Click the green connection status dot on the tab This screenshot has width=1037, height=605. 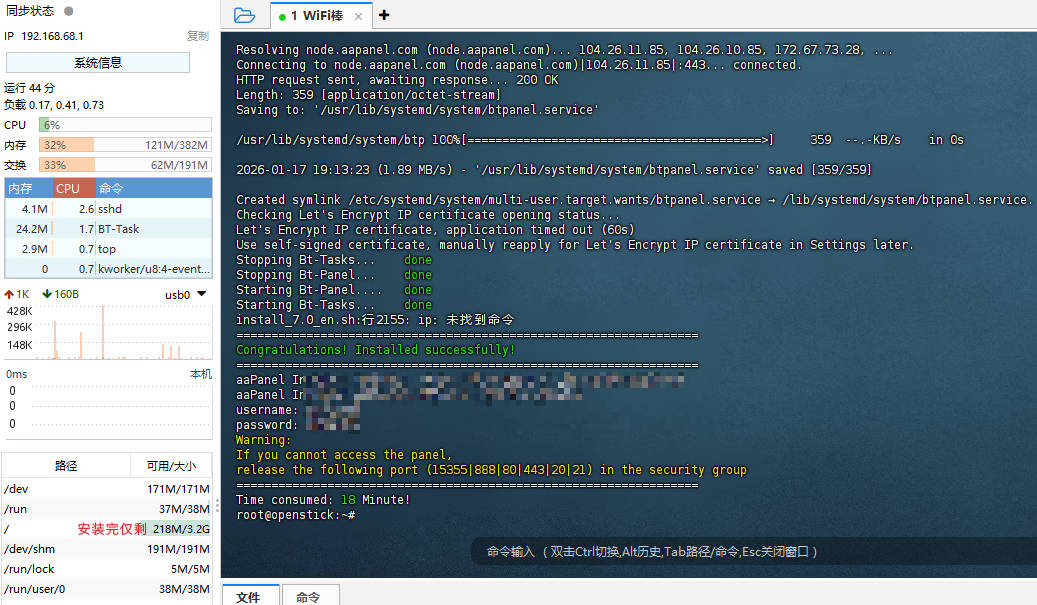pyautogui.click(x=282, y=17)
